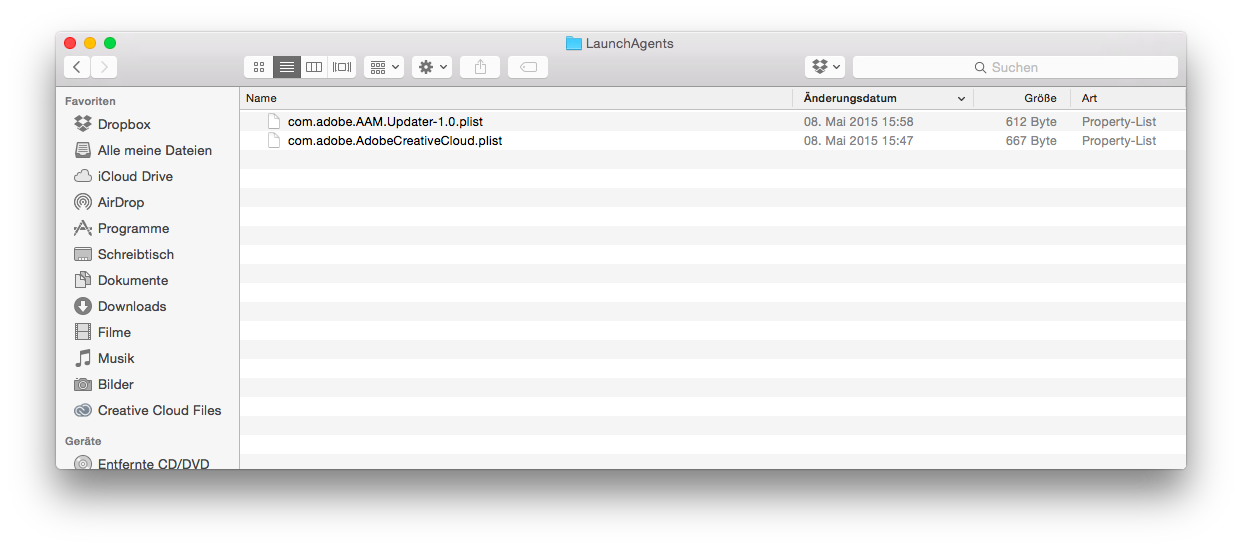Minimize the LaunchAgents window
The height and width of the screenshot is (549, 1242).
coord(90,43)
